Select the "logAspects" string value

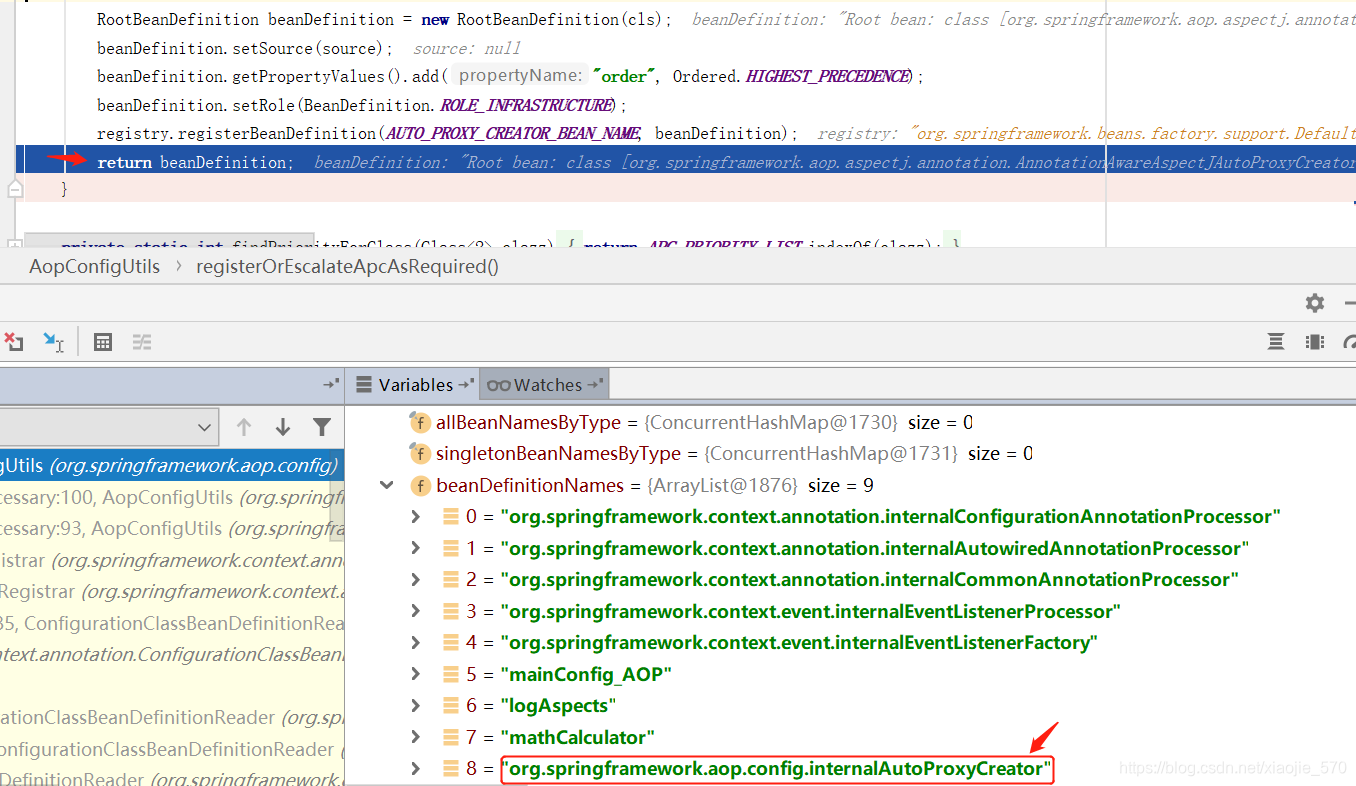(x=558, y=706)
